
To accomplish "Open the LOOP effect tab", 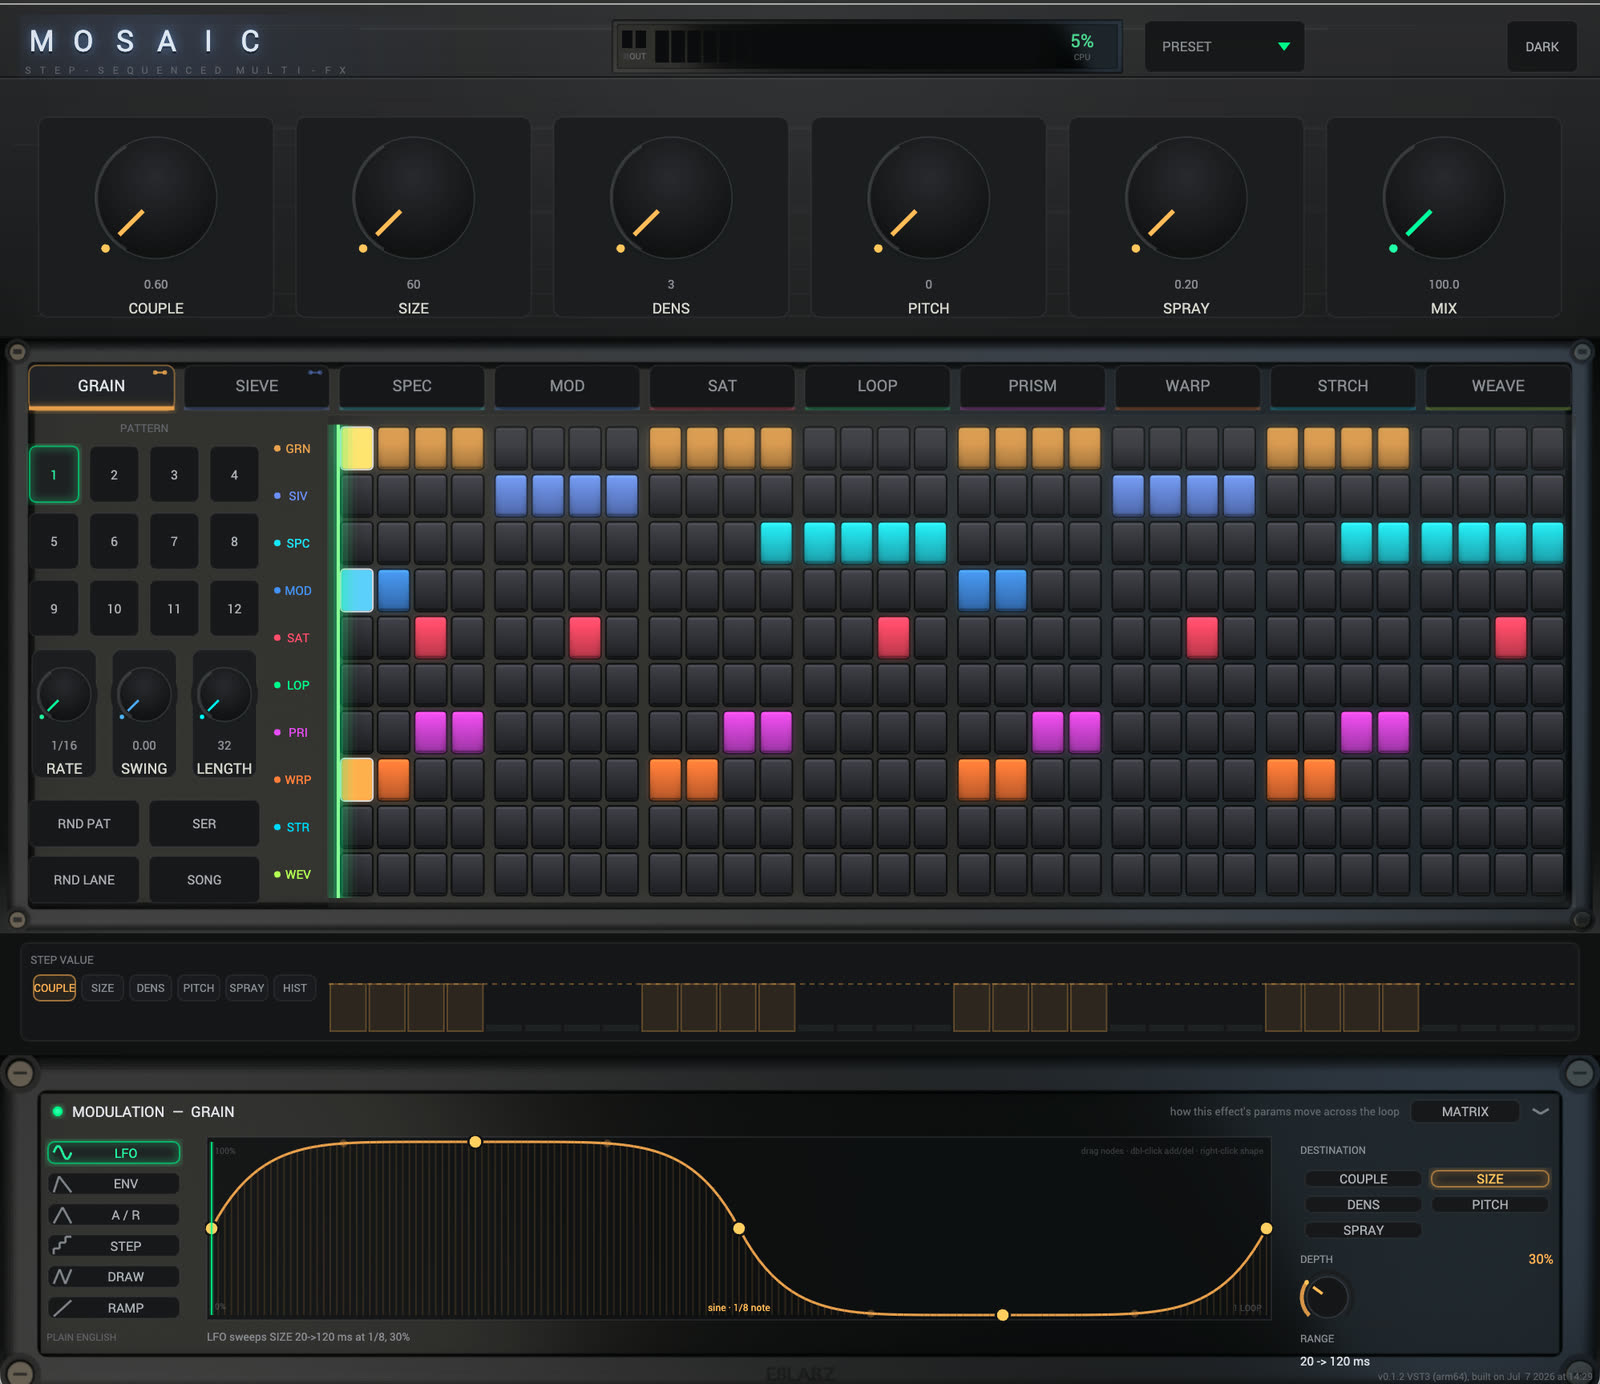I will click(877, 386).
